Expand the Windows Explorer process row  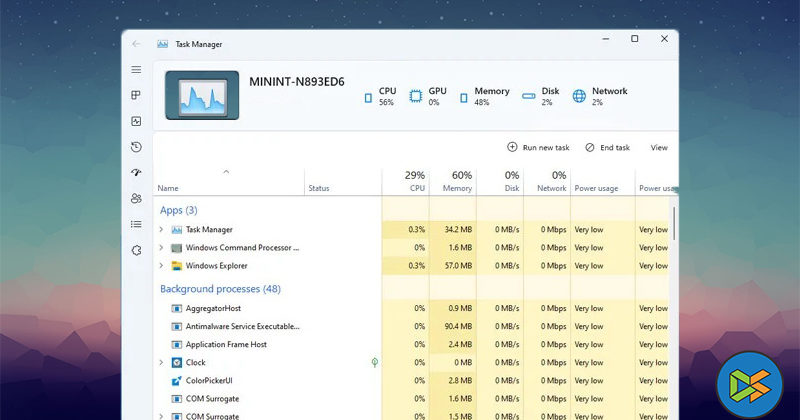pos(161,266)
